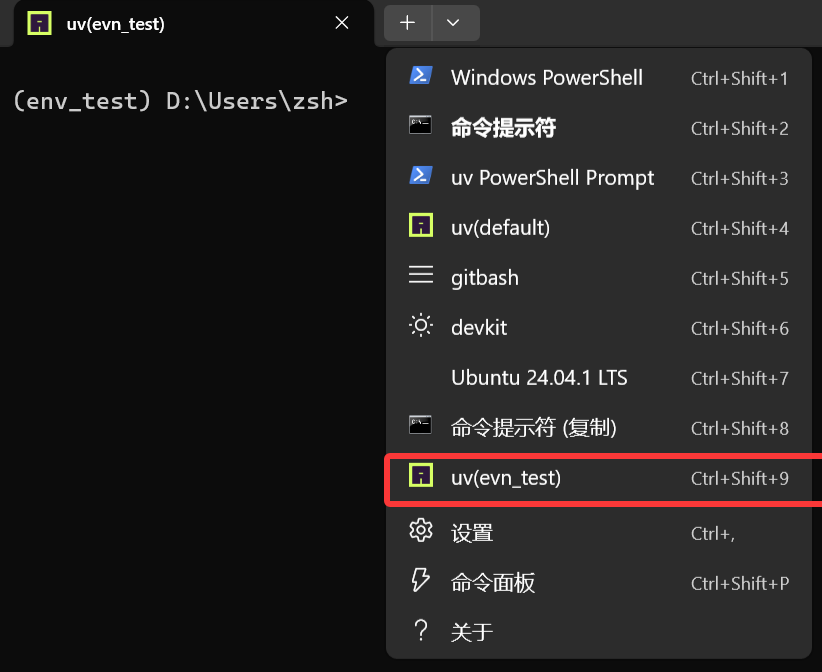Viewport: 822px width, 672px height.
Task: Click the uv icon on the uv(evn_test) tab
Action: click(x=39, y=24)
